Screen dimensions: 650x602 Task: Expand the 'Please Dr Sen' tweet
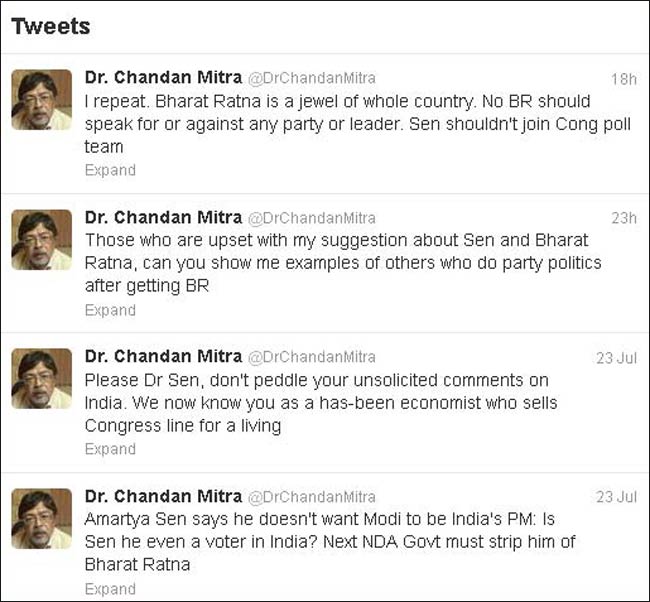[110, 449]
